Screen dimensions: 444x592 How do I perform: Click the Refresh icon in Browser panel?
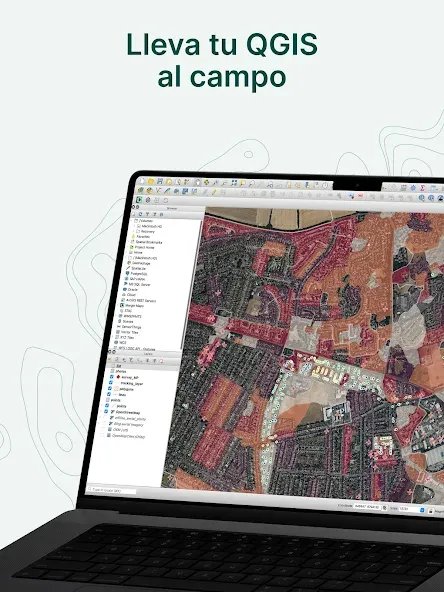(x=140, y=214)
